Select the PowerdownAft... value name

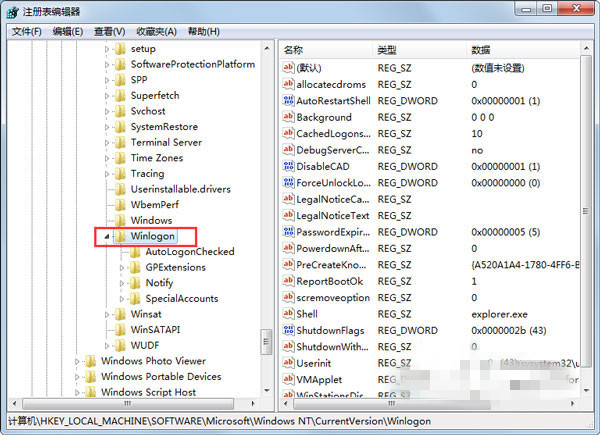[333, 249]
